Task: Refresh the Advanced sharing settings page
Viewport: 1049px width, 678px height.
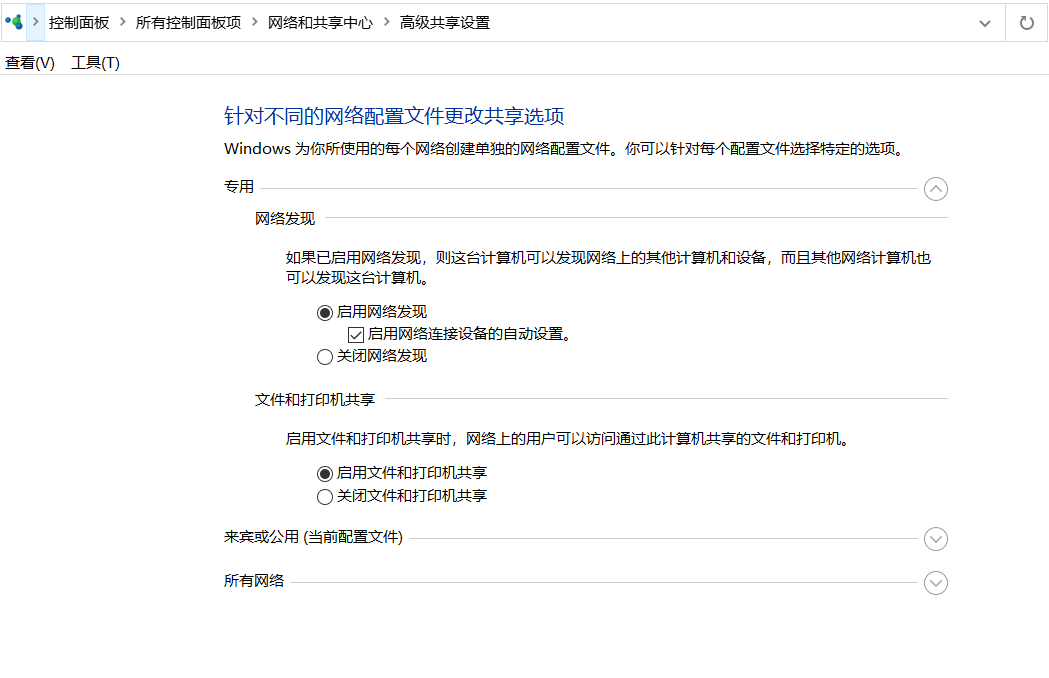Action: pyautogui.click(x=1026, y=22)
